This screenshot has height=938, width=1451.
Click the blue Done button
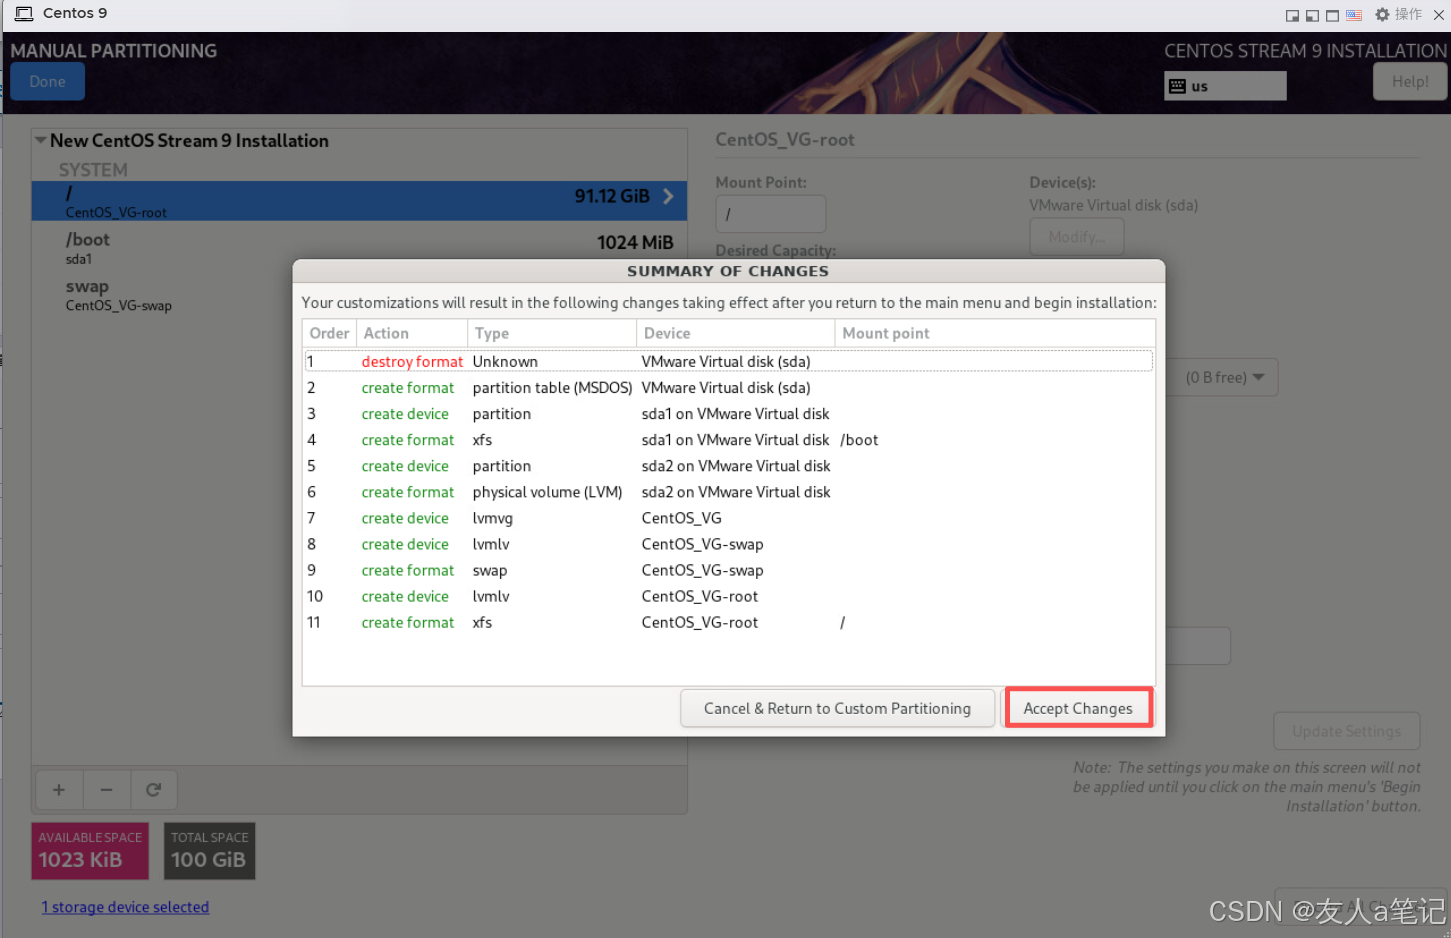click(x=47, y=82)
